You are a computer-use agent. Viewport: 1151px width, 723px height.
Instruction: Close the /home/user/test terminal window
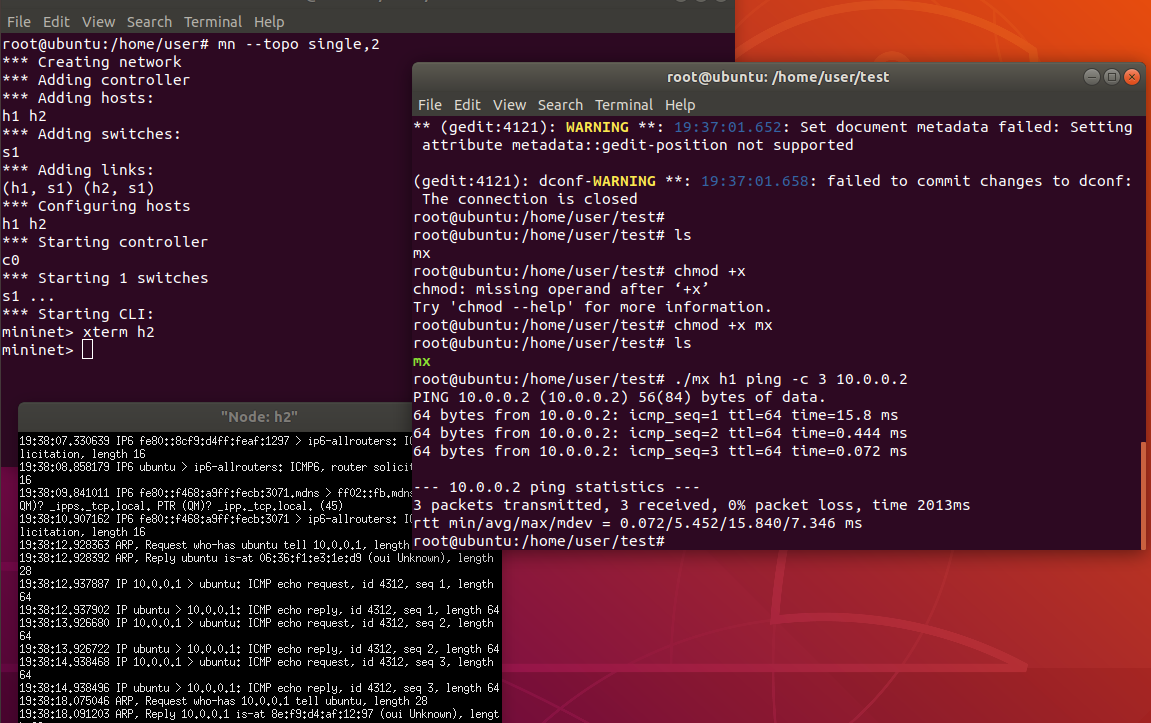(1132, 77)
